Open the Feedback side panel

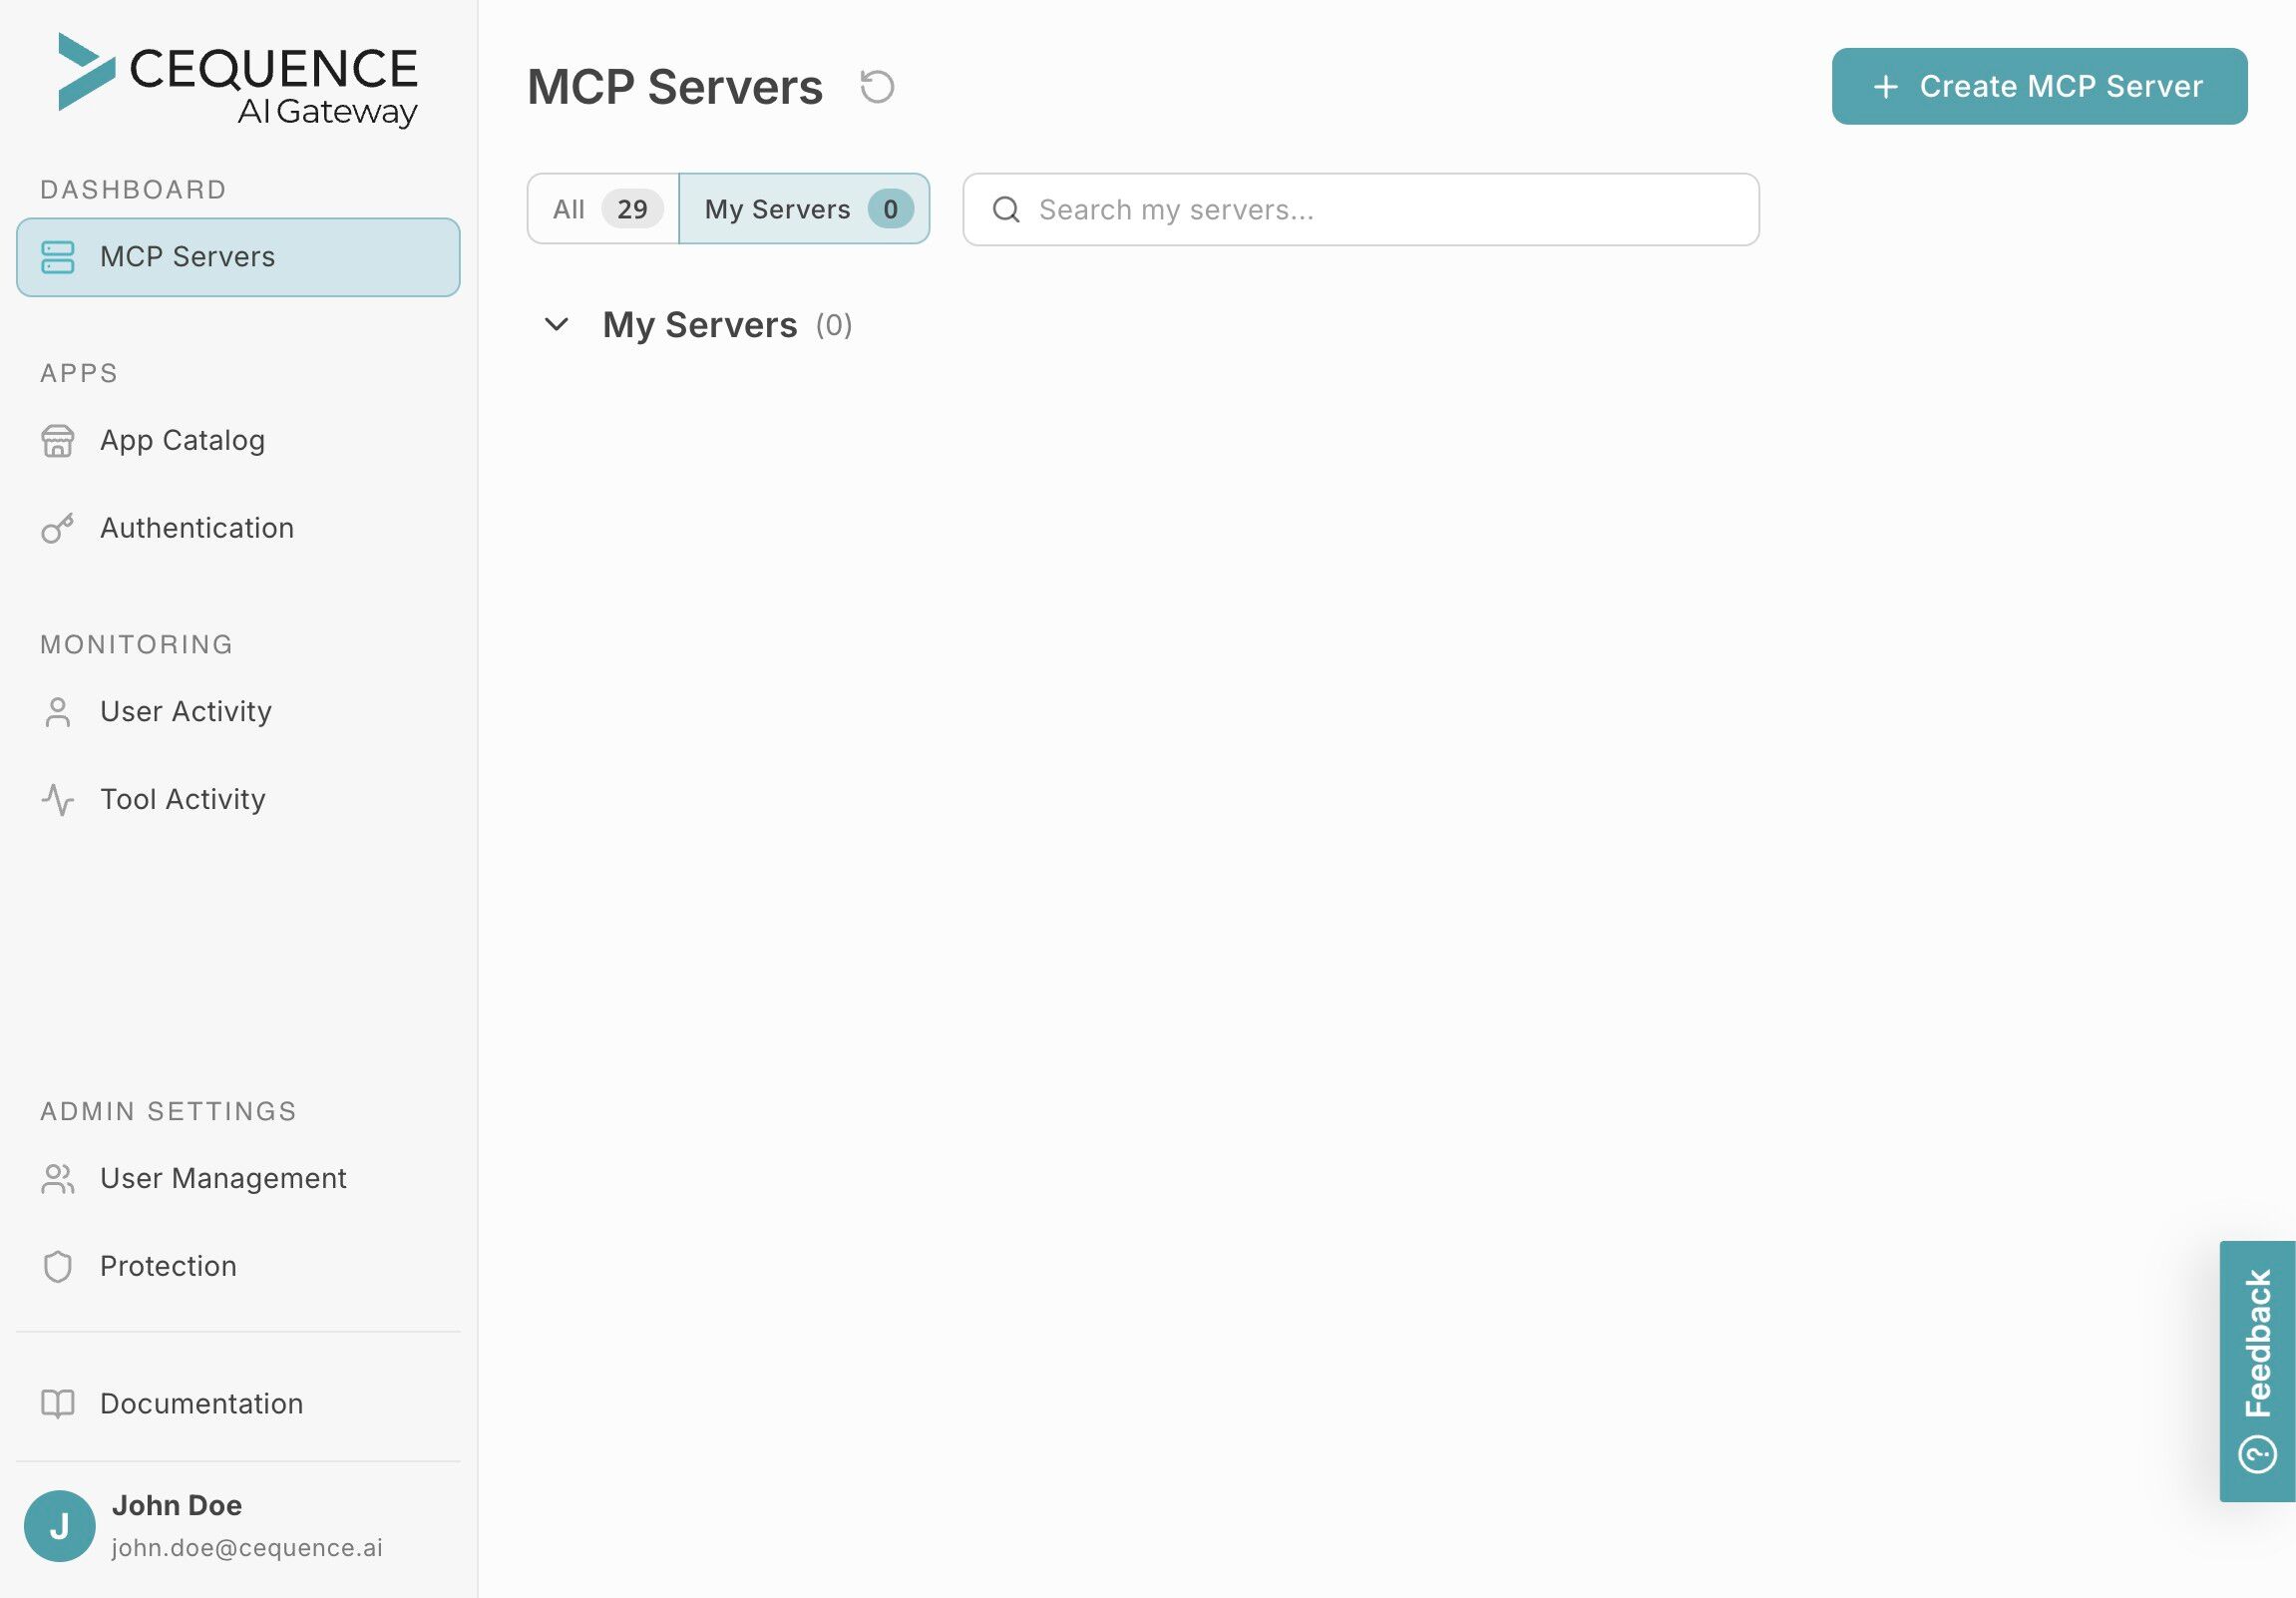pyautogui.click(x=2257, y=1371)
